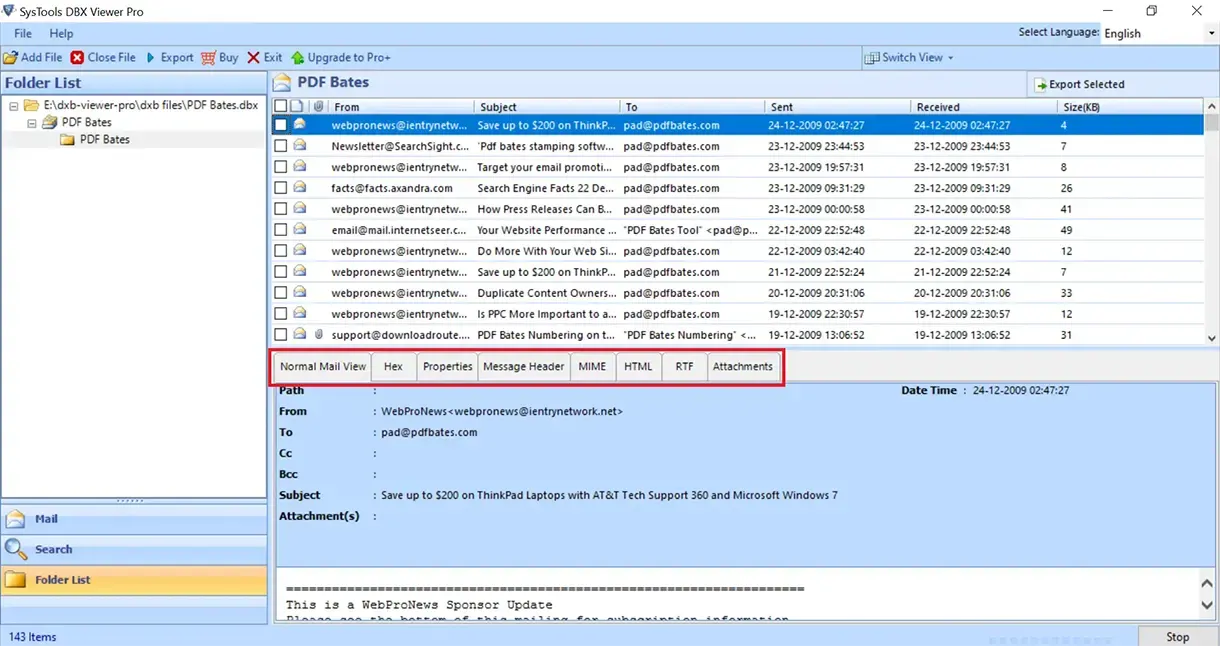The image size is (1220, 646).
Task: Switch to the Hex tab
Action: point(393,366)
